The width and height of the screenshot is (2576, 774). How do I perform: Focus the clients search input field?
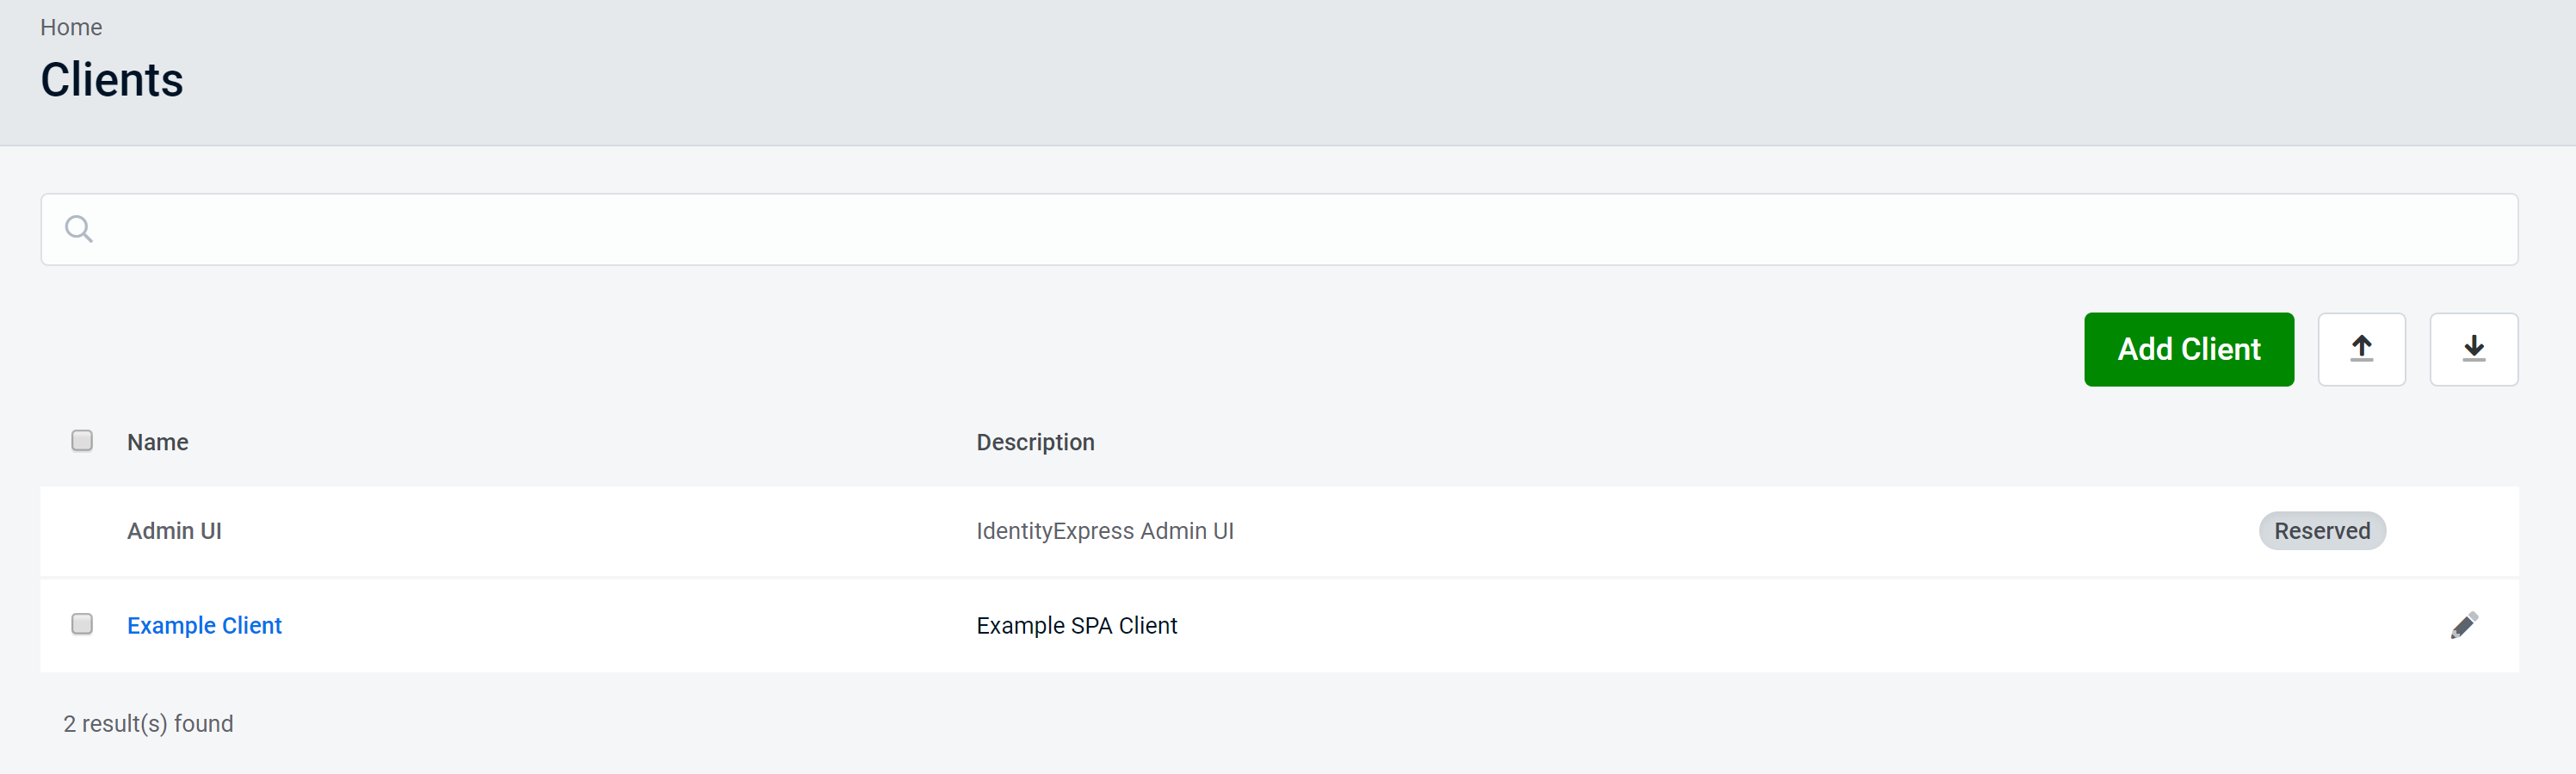[1300, 229]
